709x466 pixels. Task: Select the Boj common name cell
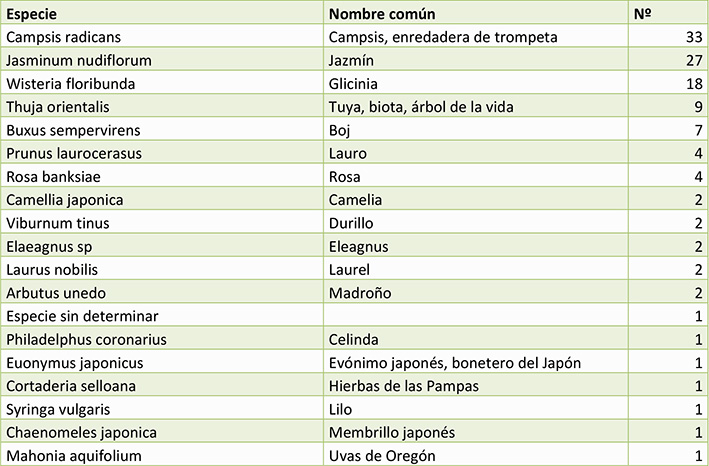[x=476, y=129]
